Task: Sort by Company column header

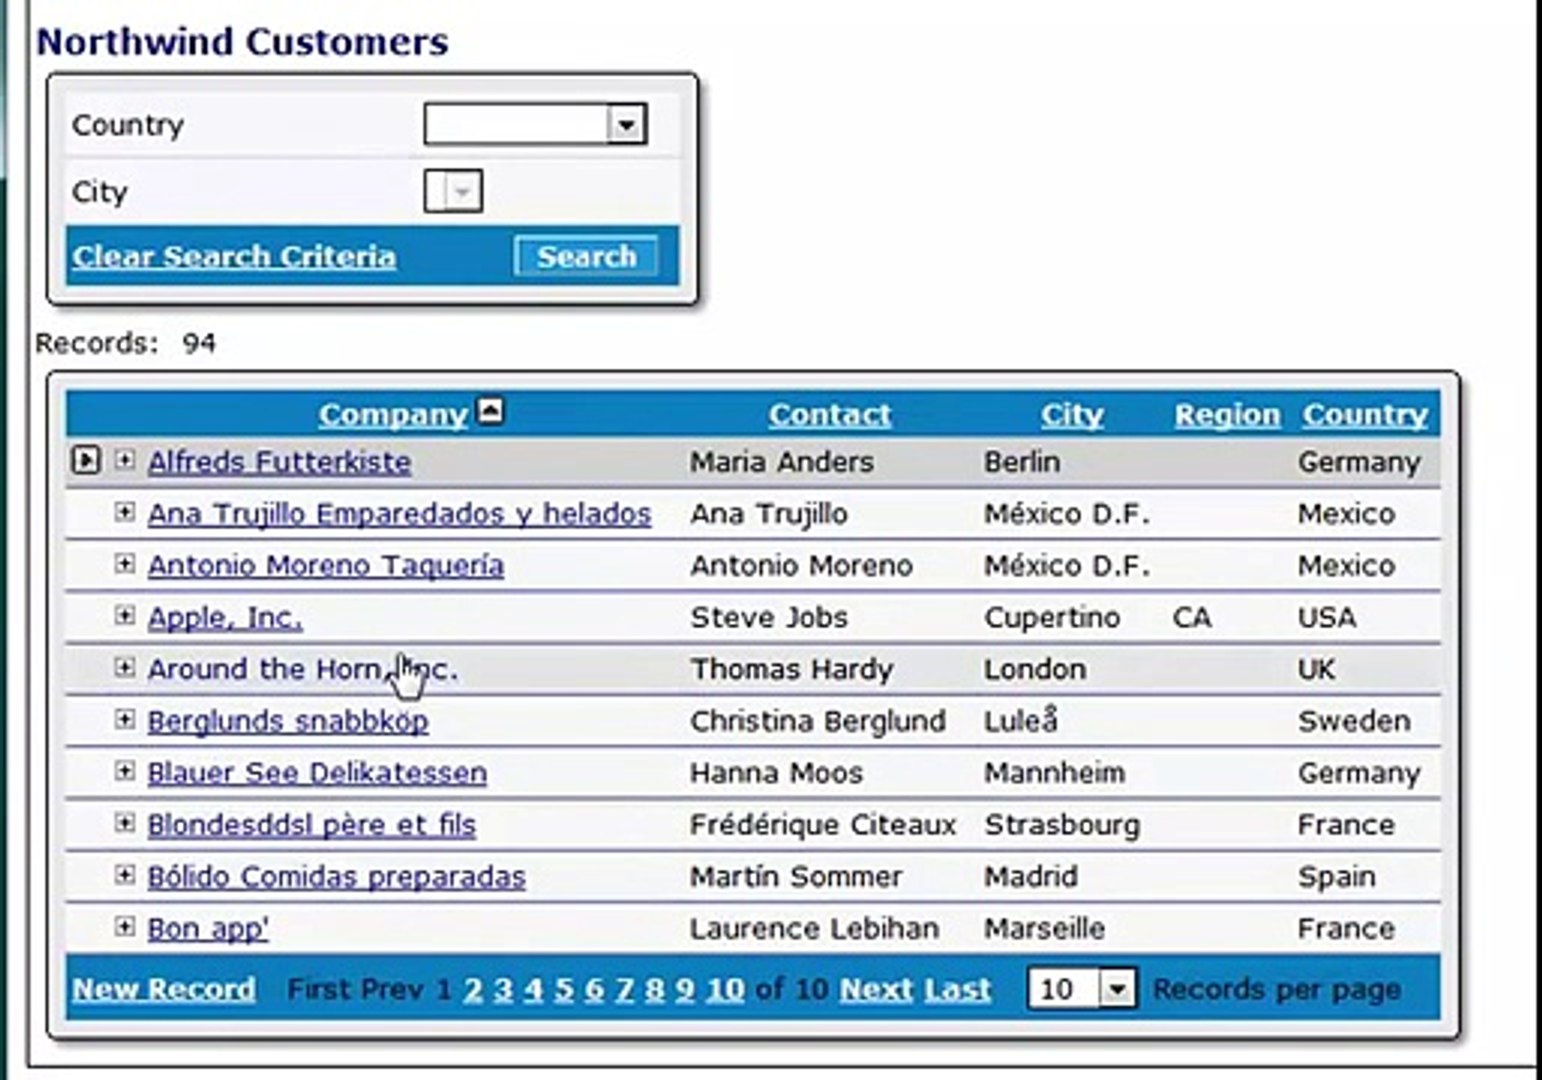Action: [x=393, y=414]
